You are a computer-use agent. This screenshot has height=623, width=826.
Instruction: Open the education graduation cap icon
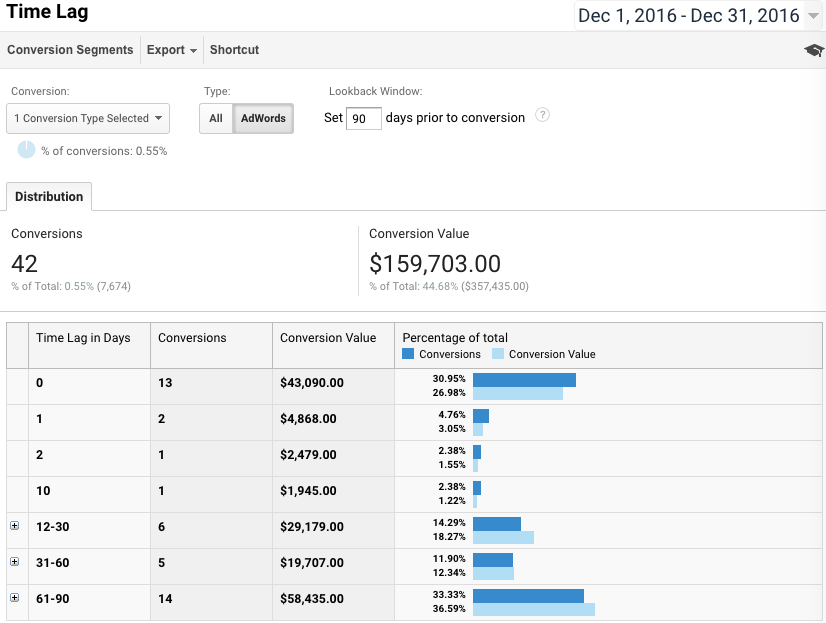pyautogui.click(x=814, y=50)
